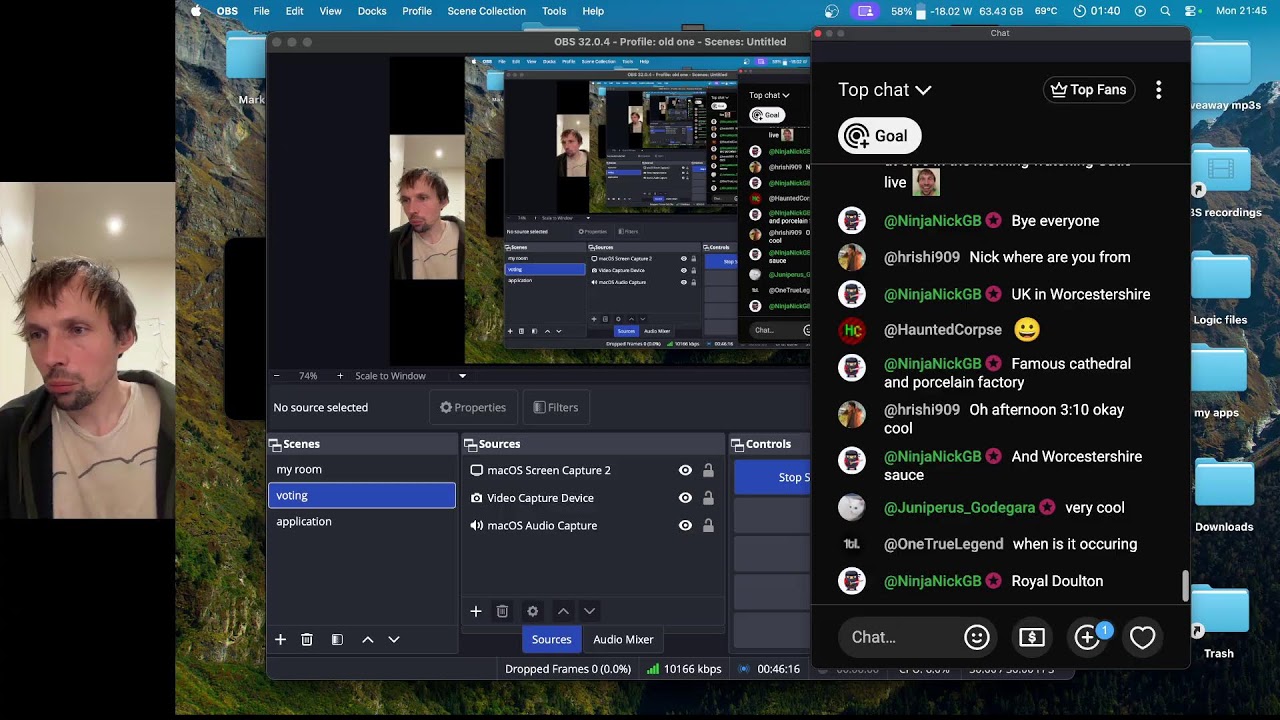Open the Help menu
Screen dimensions: 1280x720
click(x=593, y=11)
